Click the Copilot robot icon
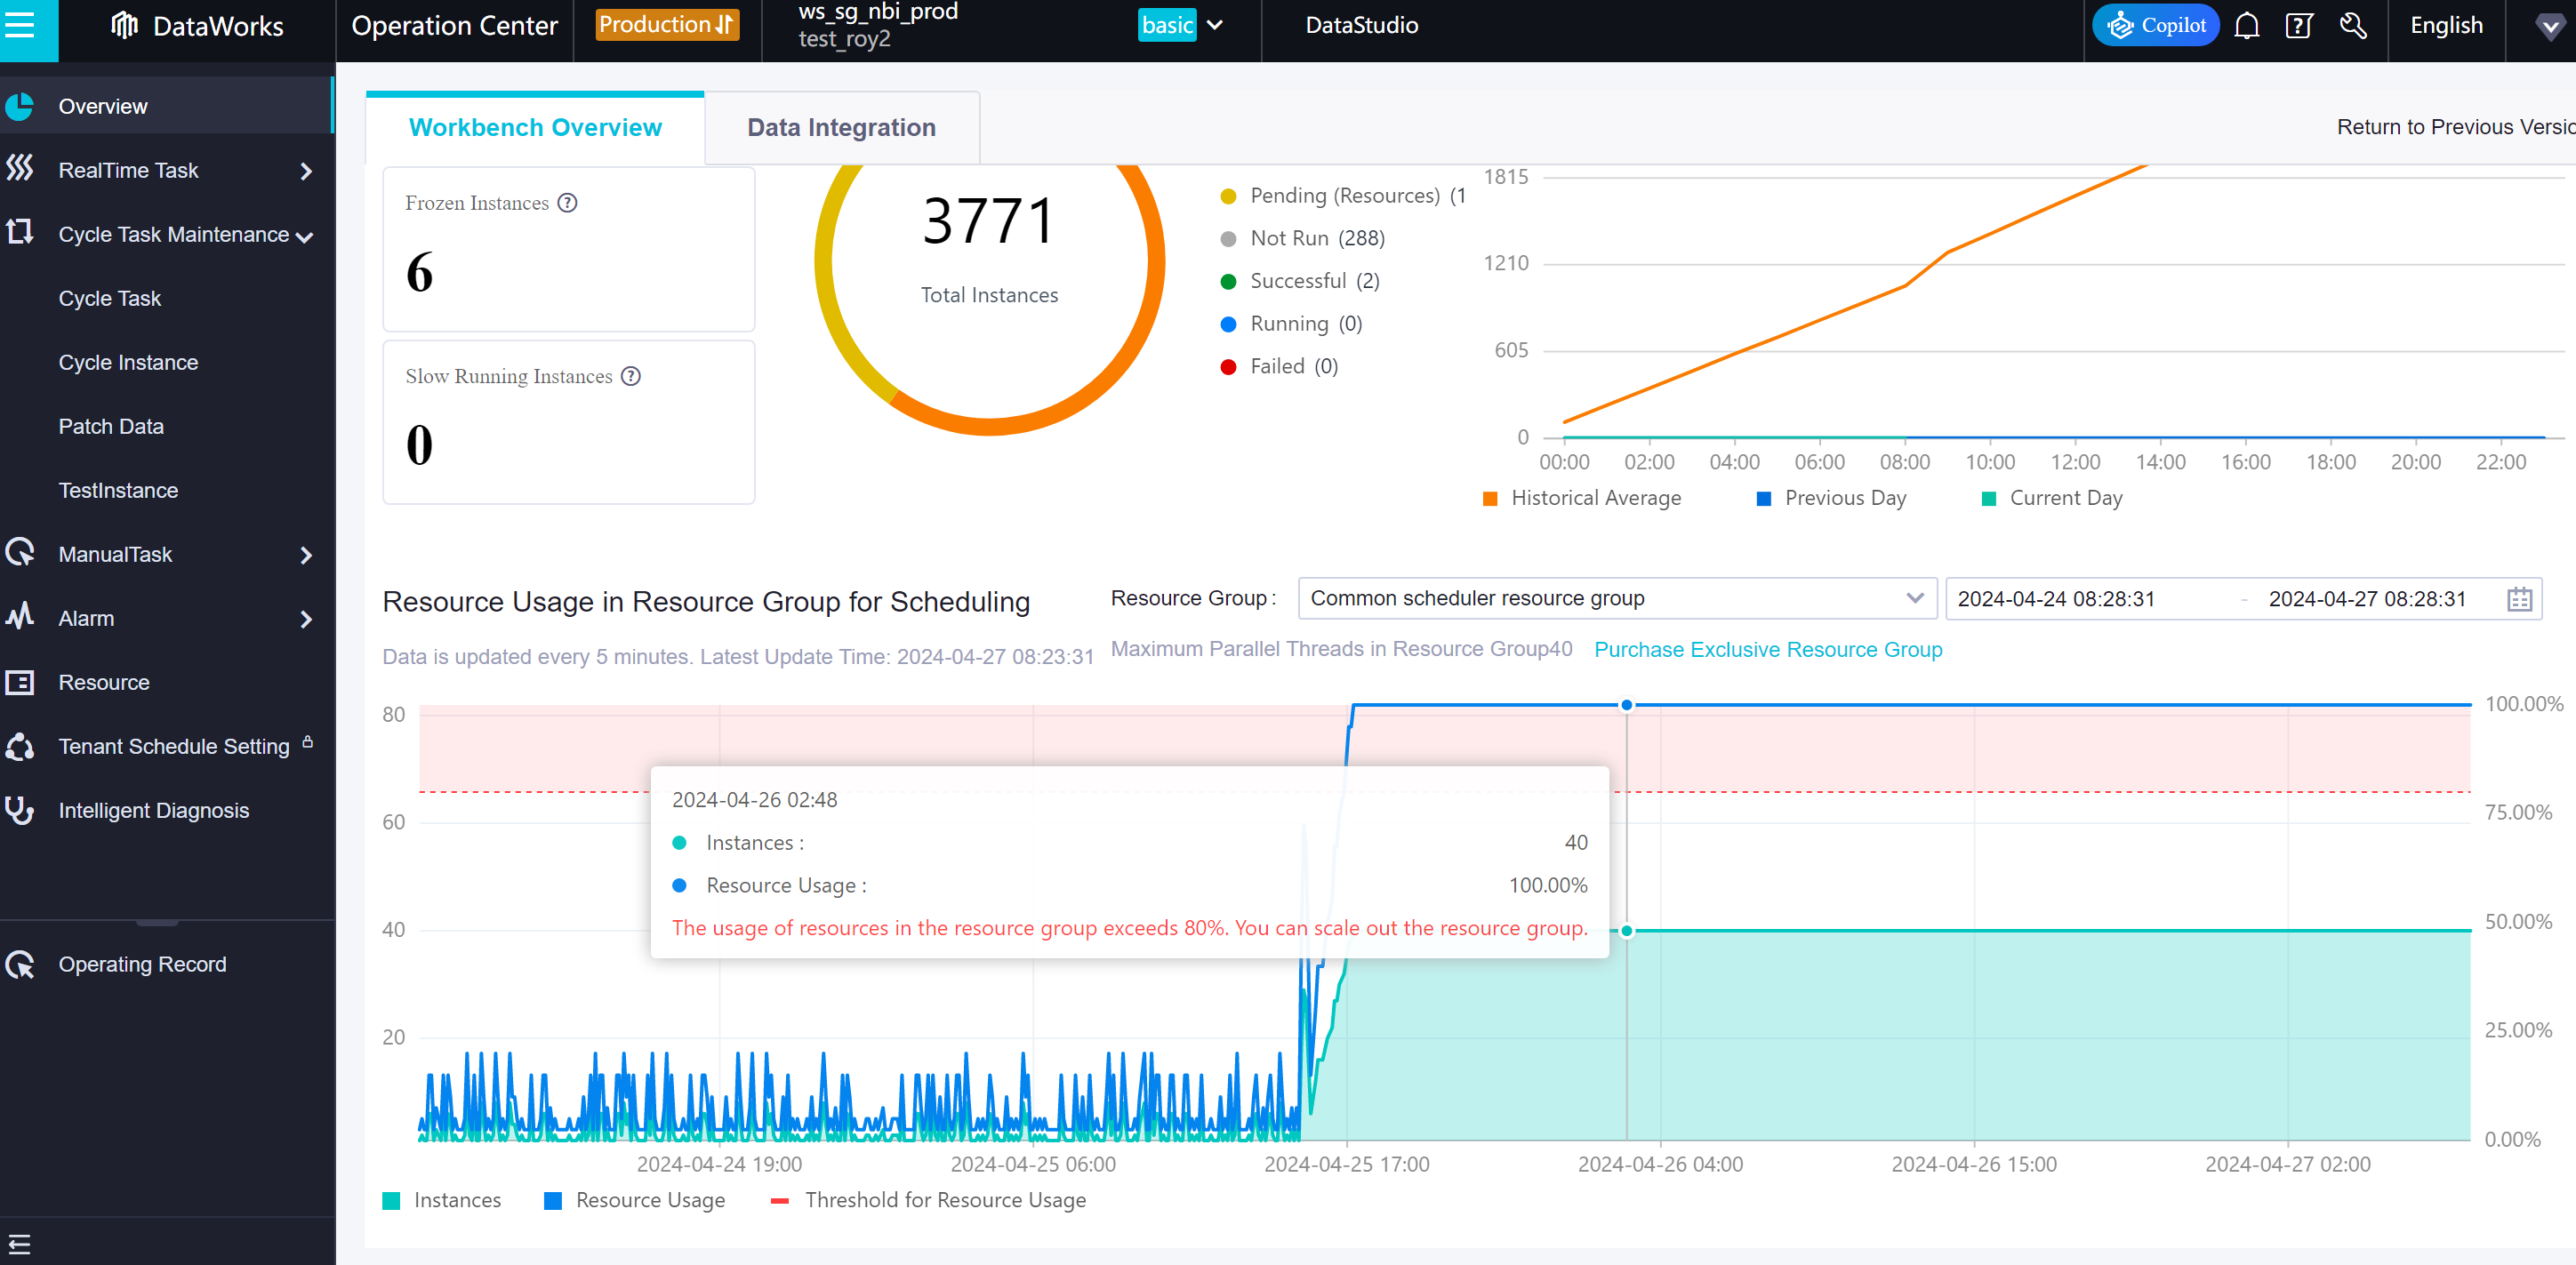 pyautogui.click(x=2120, y=26)
